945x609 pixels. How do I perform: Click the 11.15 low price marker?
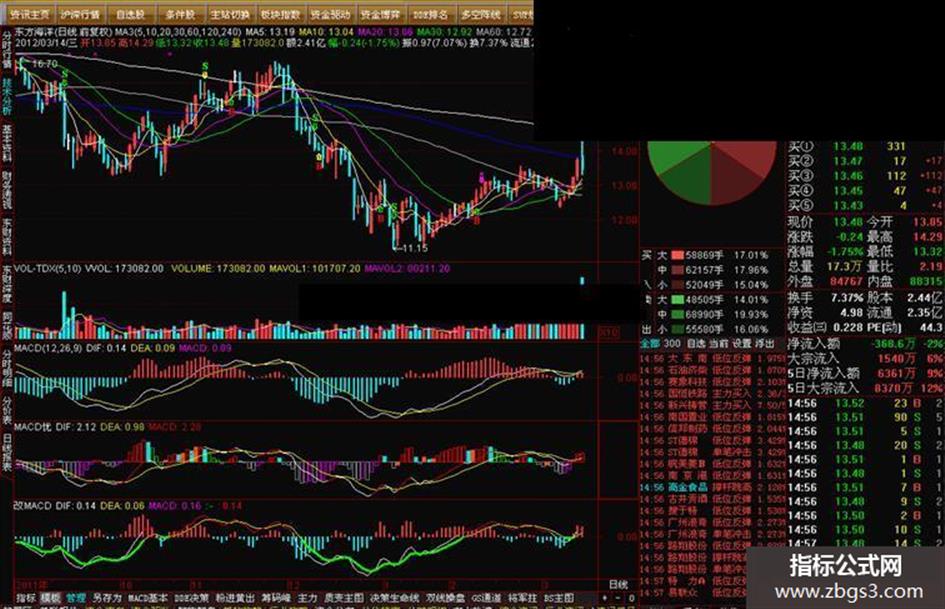pyautogui.click(x=415, y=248)
